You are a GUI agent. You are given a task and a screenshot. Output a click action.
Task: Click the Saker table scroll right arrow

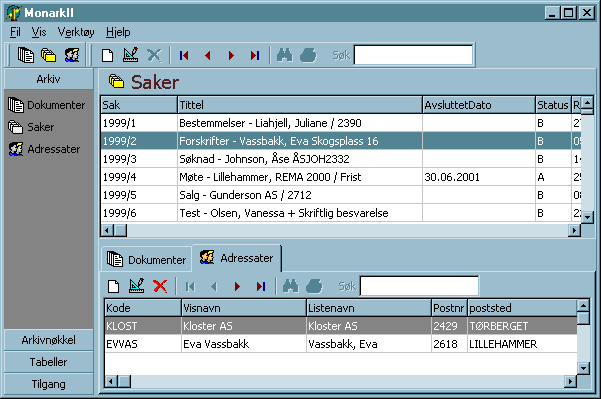point(574,230)
